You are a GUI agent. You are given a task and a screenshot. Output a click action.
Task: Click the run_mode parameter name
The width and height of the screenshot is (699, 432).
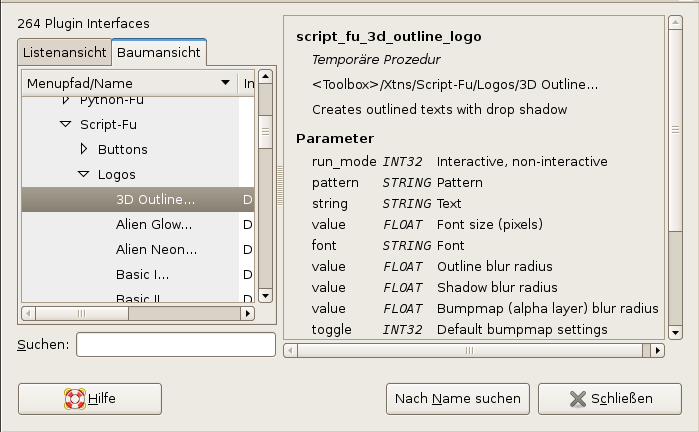point(344,161)
